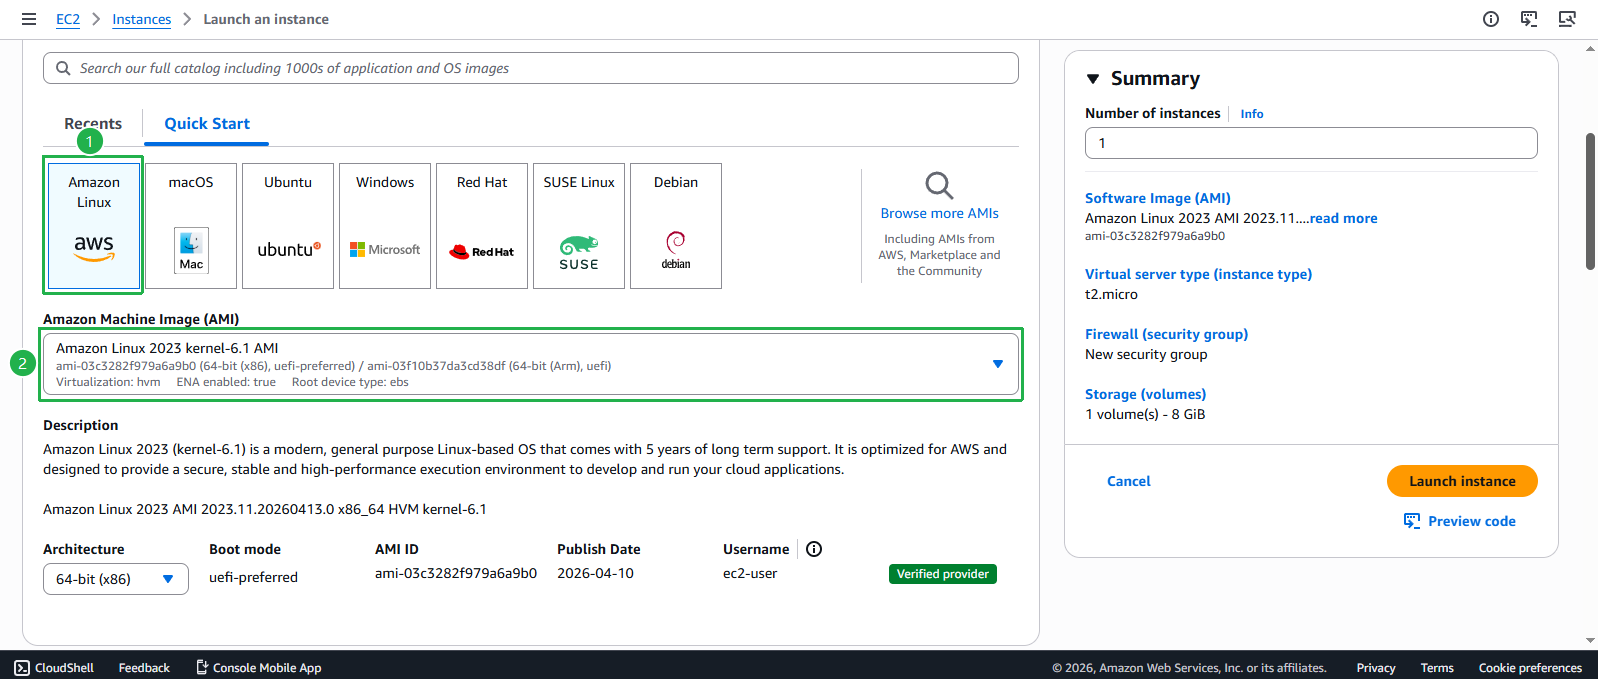1598x679 pixels.
Task: Click the Browse more AMIs link
Action: 940,213
